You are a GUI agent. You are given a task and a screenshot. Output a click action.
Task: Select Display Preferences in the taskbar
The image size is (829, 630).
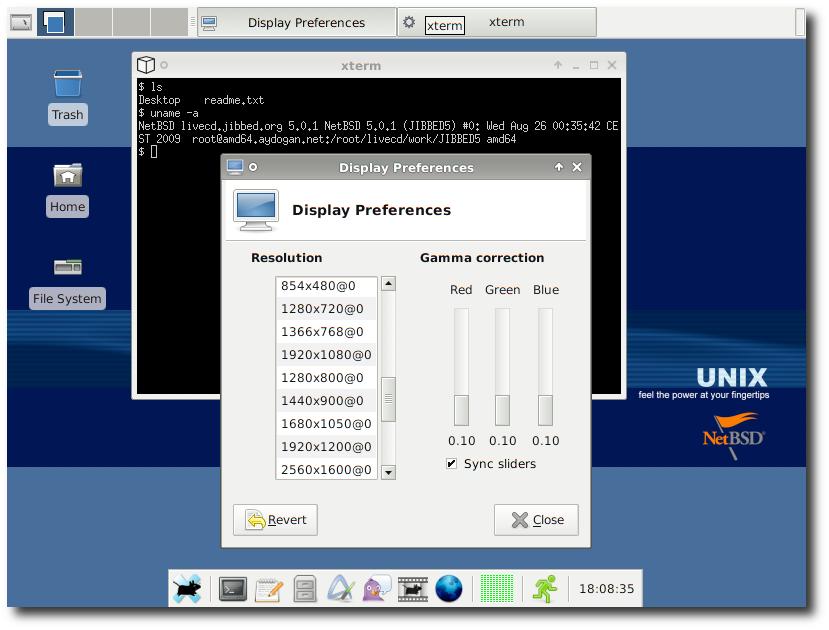tap(297, 22)
